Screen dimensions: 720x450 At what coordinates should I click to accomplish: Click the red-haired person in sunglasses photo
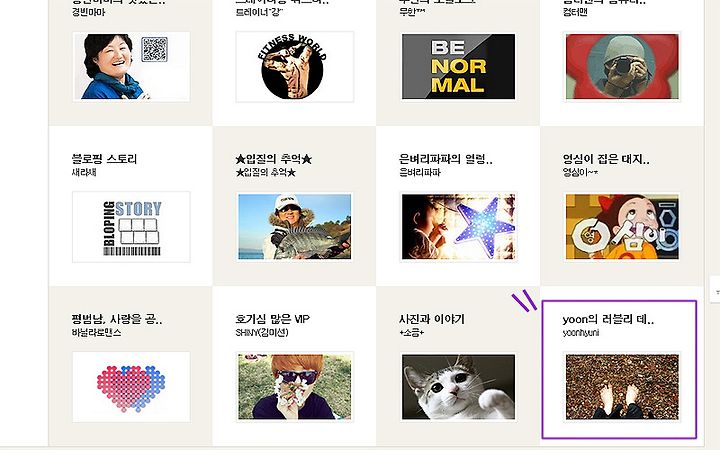tap(294, 387)
